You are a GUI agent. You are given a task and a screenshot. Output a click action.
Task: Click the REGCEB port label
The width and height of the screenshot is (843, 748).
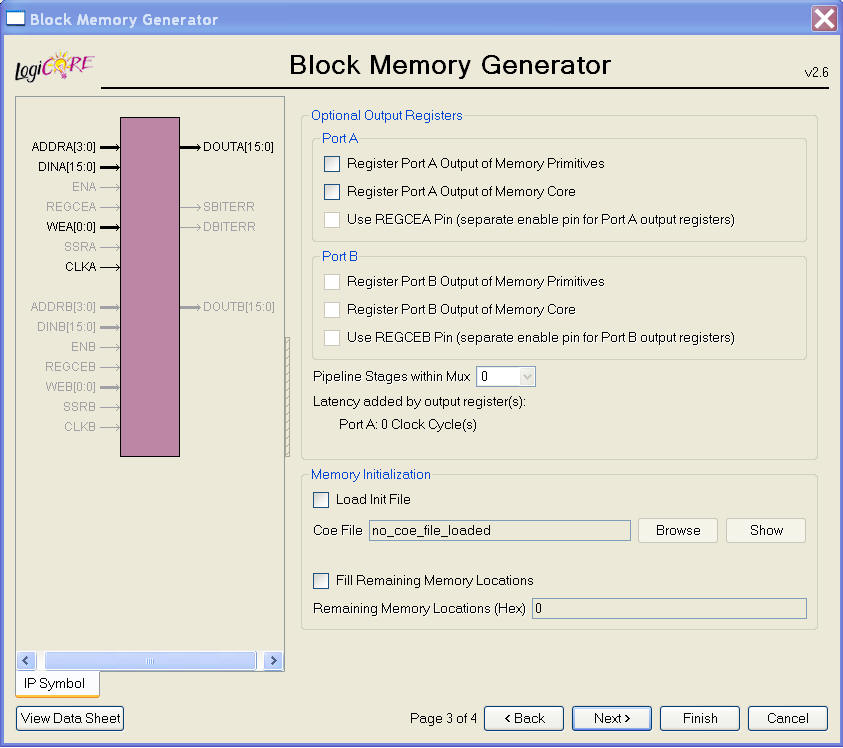point(70,367)
